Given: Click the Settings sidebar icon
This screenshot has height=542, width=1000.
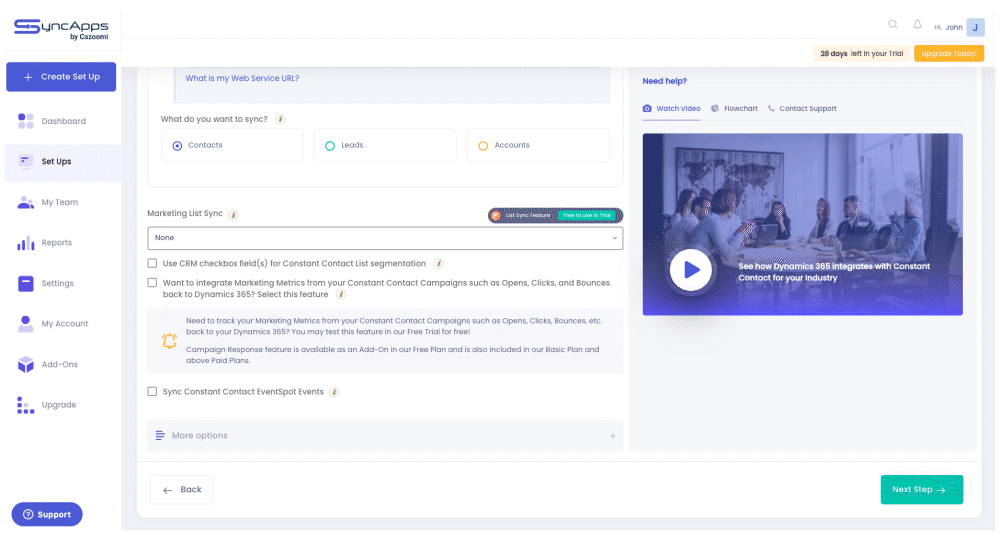Looking at the screenshot, I should (x=26, y=283).
